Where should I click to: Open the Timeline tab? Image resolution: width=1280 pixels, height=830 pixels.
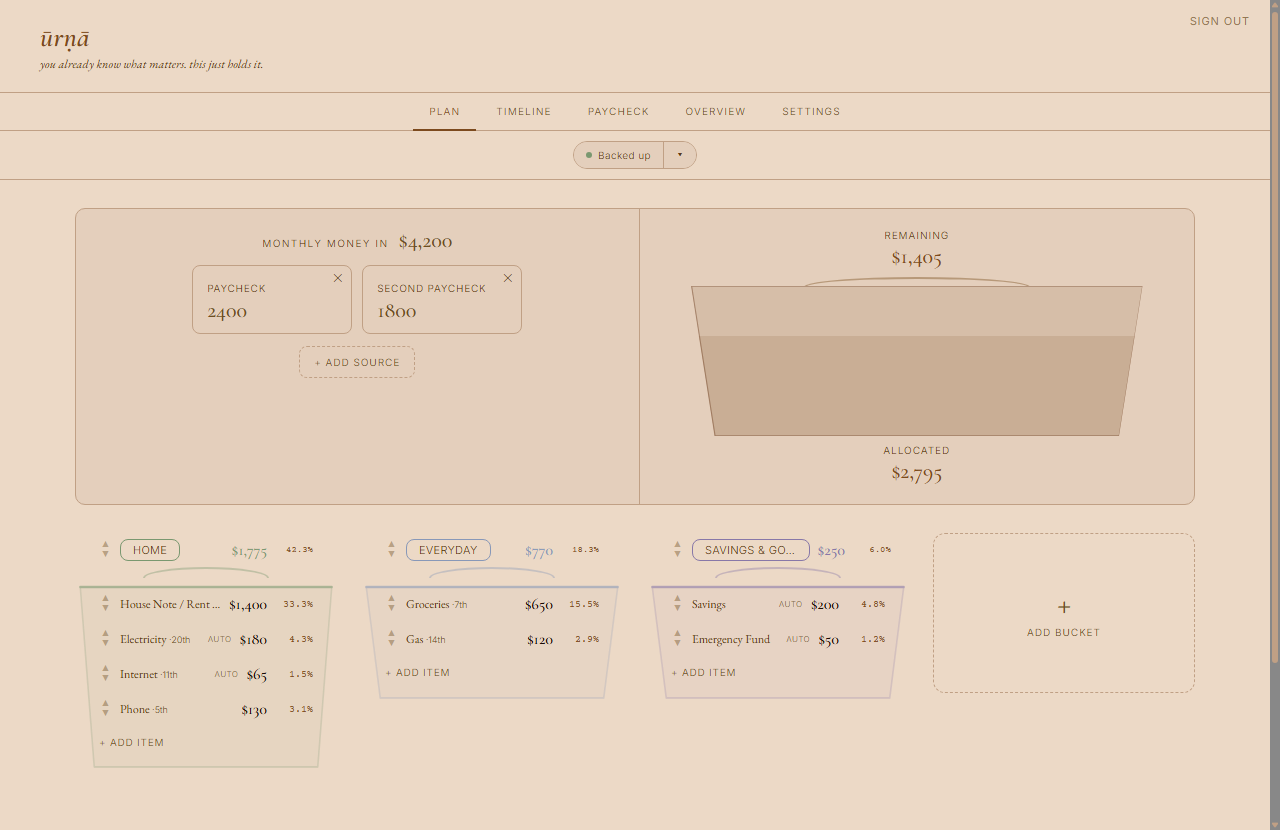(x=524, y=111)
